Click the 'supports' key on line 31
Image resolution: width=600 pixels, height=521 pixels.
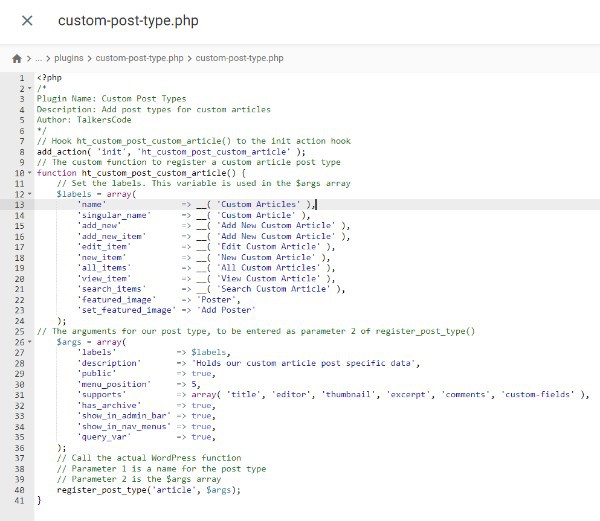coord(101,395)
